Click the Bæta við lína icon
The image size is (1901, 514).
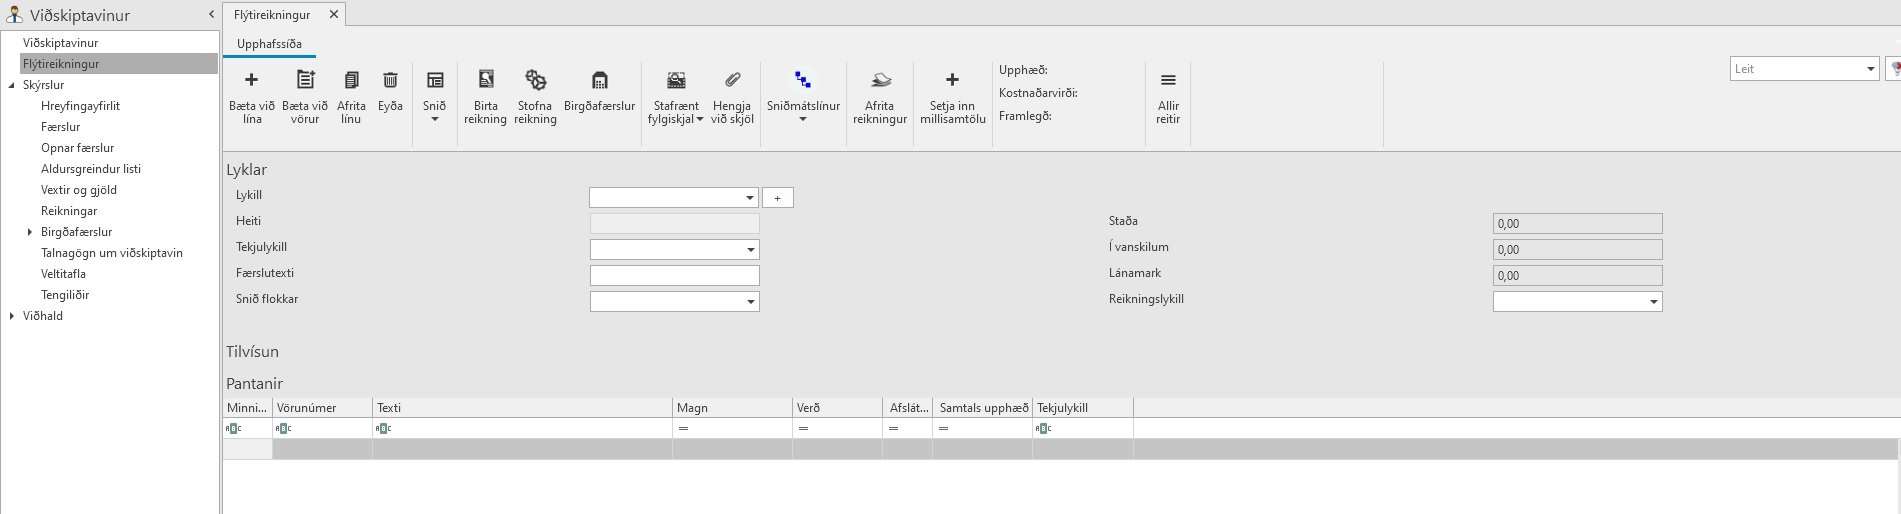251,81
